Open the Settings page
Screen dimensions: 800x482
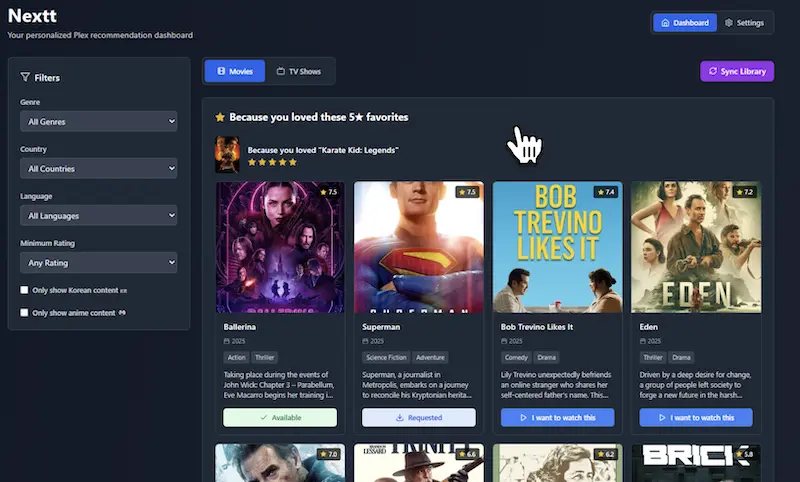744,23
